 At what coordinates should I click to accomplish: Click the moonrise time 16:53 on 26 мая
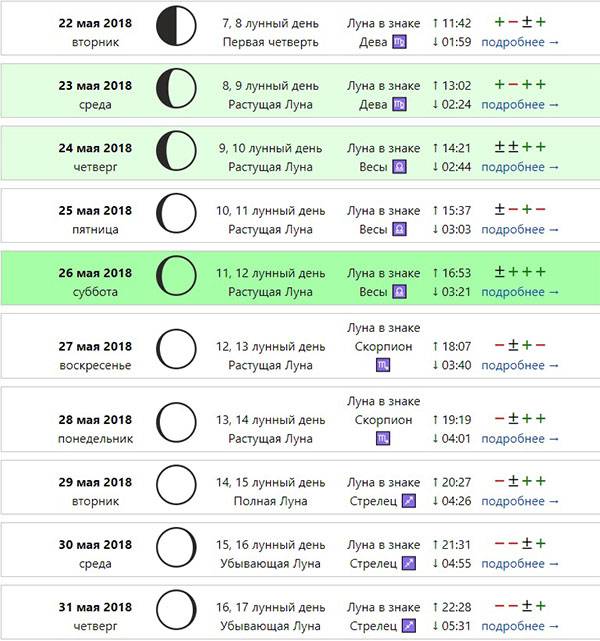[458, 272]
